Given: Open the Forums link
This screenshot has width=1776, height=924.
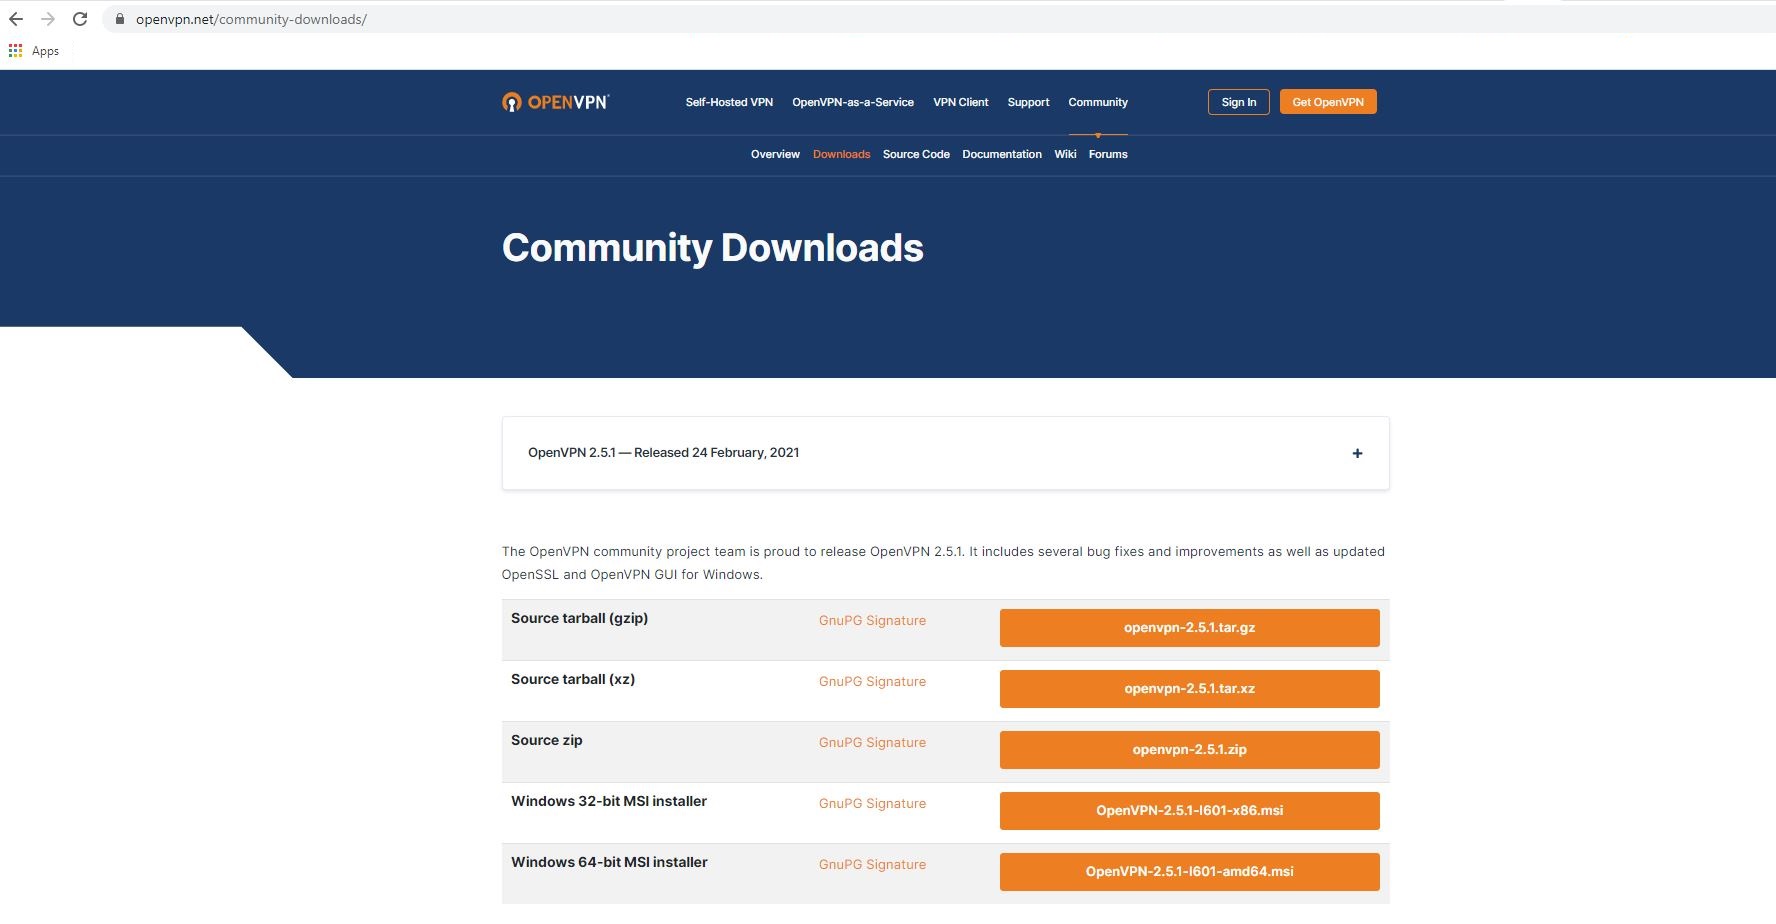Looking at the screenshot, I should [1107, 154].
